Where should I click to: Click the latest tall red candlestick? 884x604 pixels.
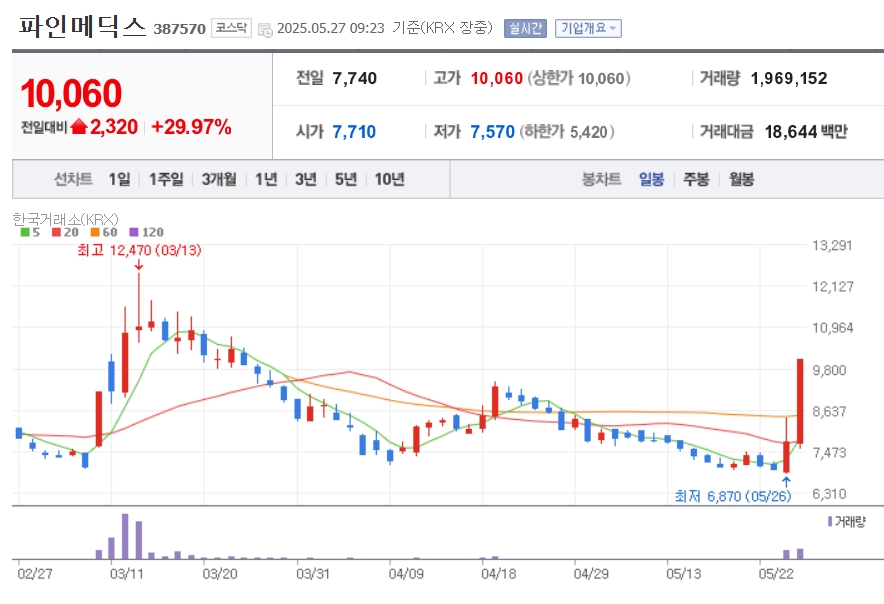point(800,402)
